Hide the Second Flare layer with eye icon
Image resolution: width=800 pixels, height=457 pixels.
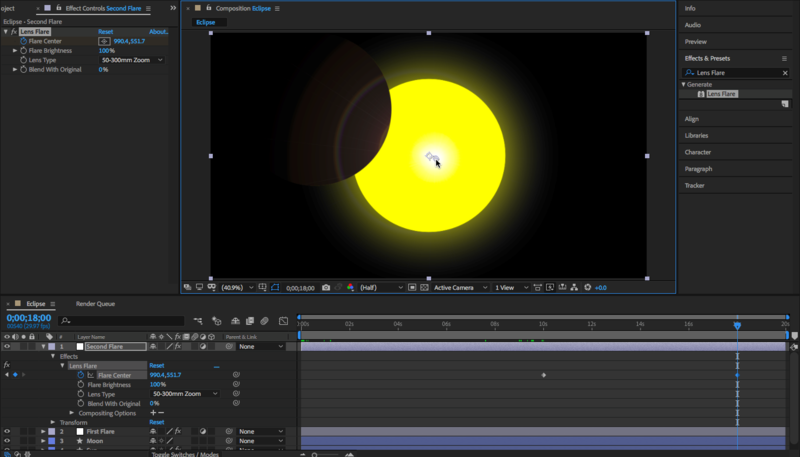pyautogui.click(x=6, y=346)
